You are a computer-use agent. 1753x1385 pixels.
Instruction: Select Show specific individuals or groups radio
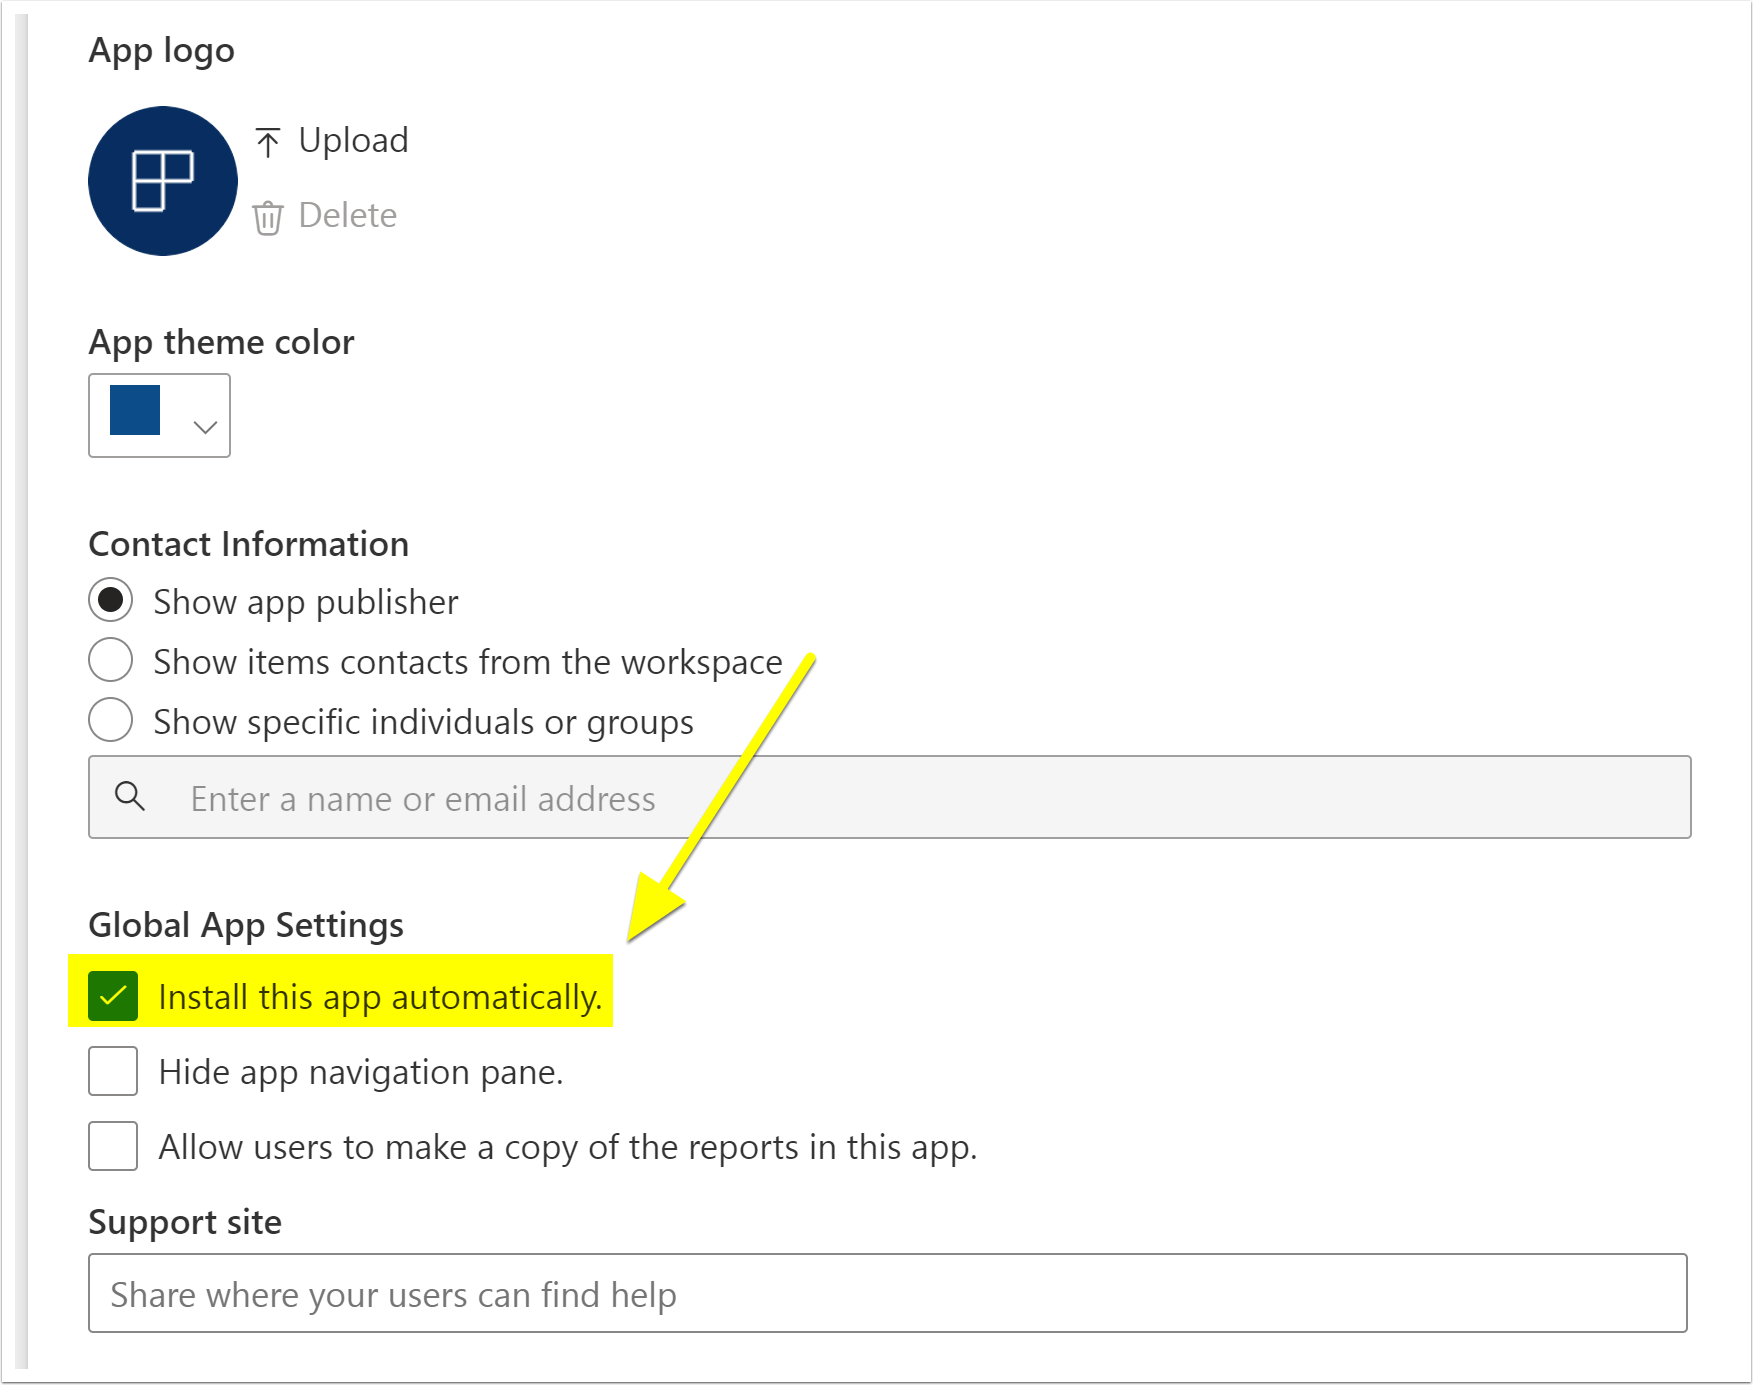[x=111, y=720]
